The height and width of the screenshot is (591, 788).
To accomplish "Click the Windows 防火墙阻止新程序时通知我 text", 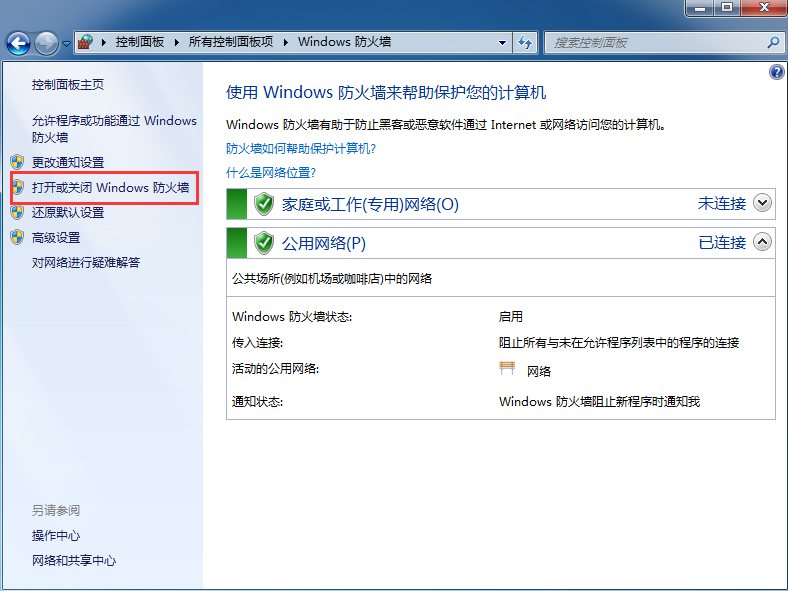I will click(599, 402).
